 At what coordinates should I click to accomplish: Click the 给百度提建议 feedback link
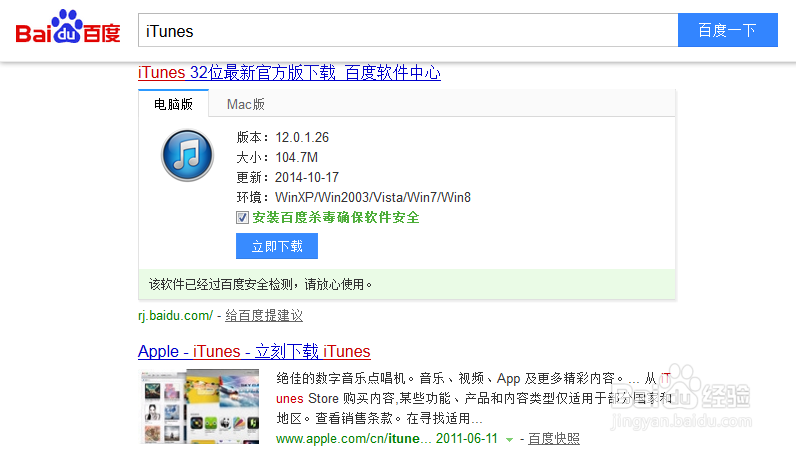264,315
